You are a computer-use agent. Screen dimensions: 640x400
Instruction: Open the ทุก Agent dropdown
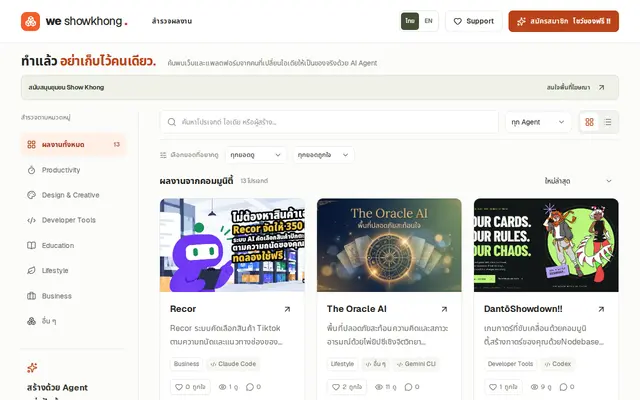[x=538, y=122]
